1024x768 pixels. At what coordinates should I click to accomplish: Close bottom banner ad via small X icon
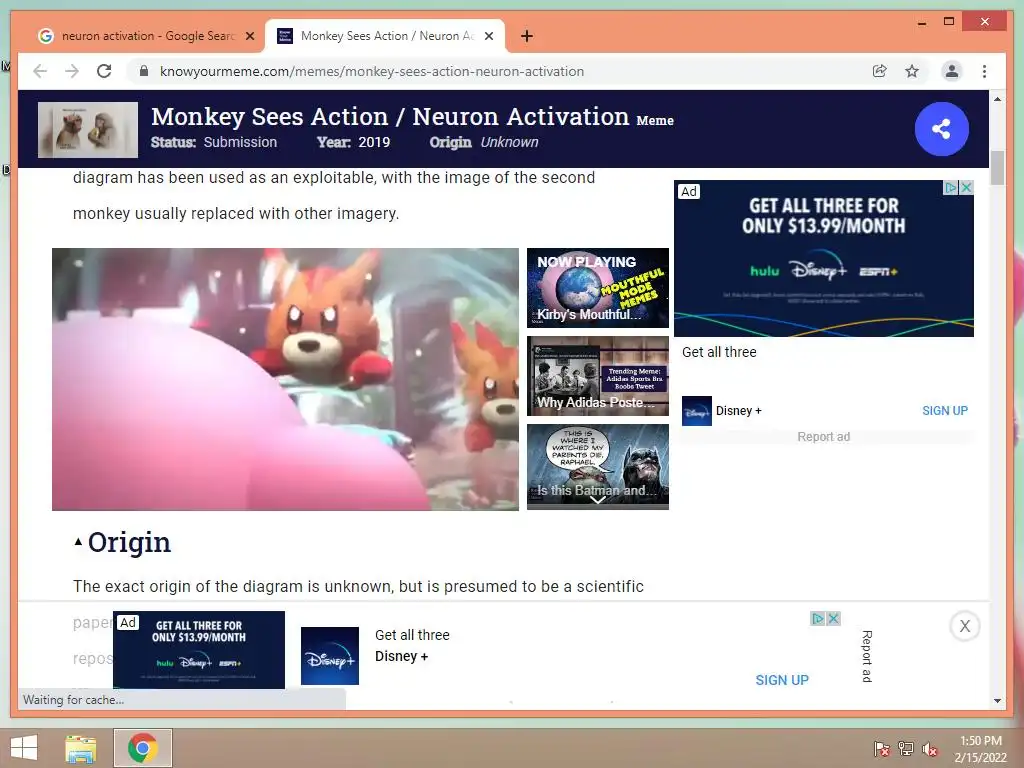(x=833, y=618)
